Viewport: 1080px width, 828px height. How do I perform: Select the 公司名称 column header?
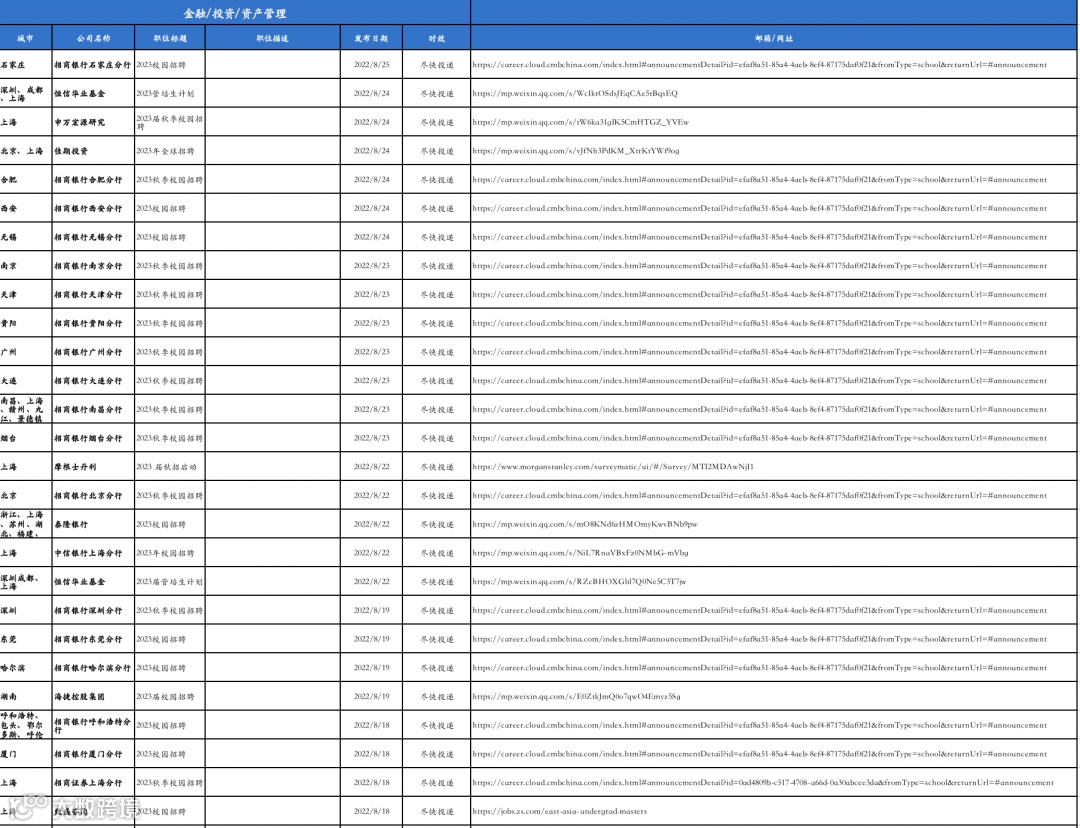[94, 39]
